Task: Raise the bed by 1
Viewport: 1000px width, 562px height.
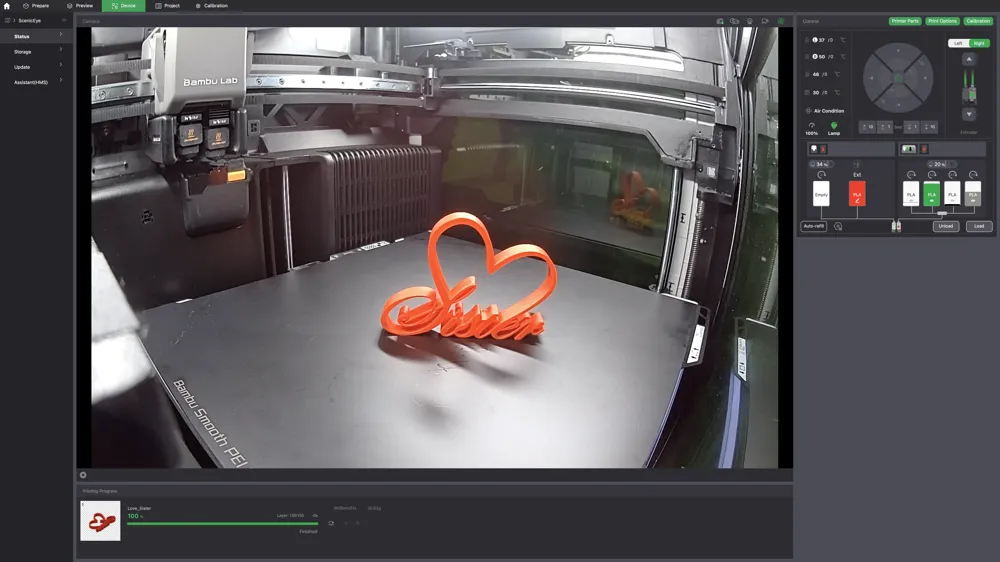Action: click(885, 127)
